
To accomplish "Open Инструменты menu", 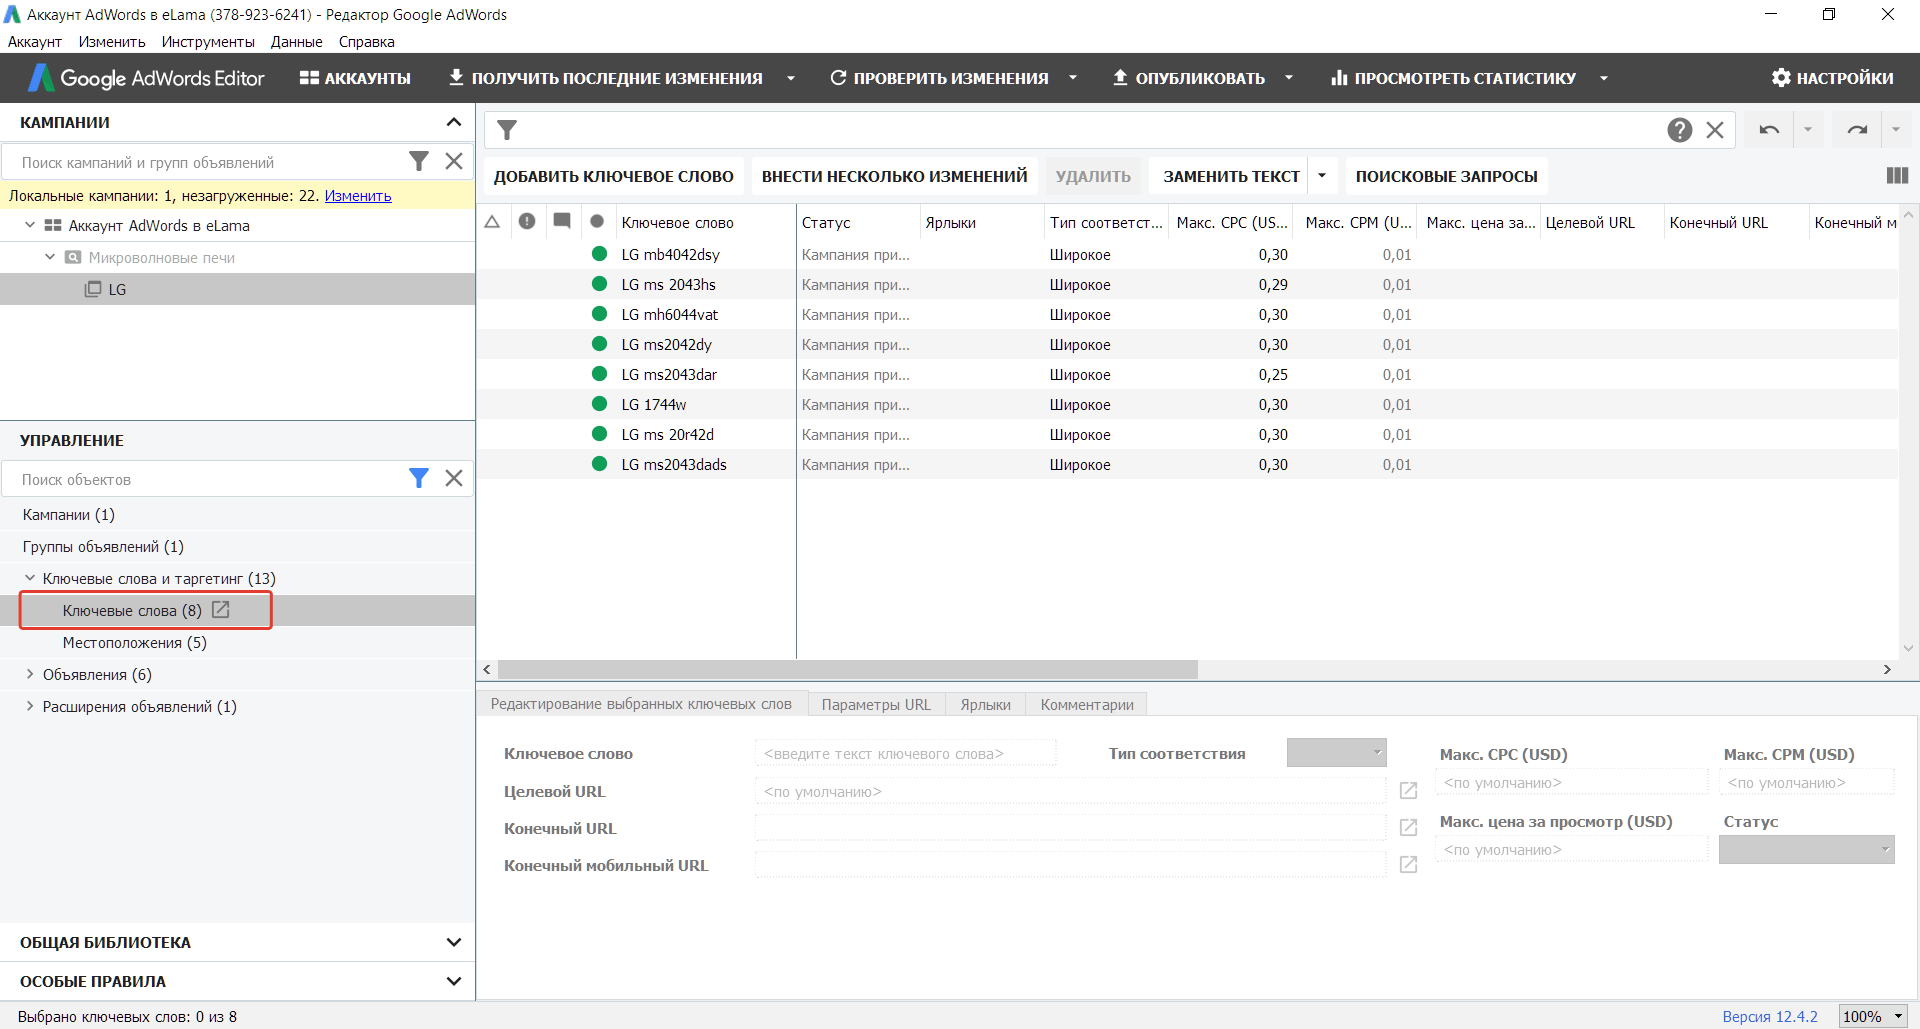I will [208, 42].
